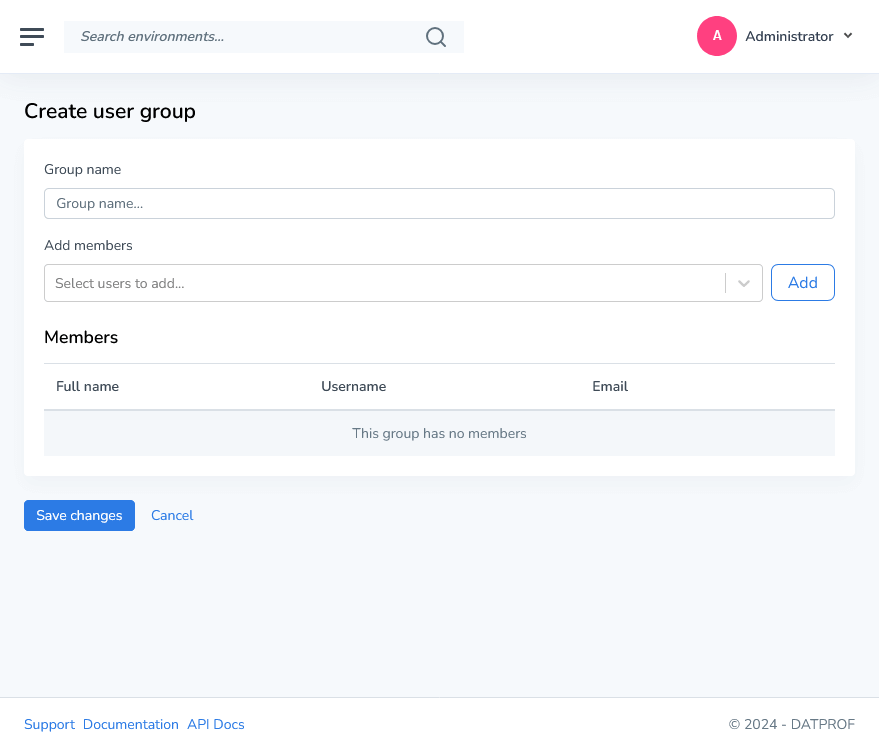The height and width of the screenshot is (751, 879).
Task: Open the hamburger navigation menu
Action: [32, 36]
